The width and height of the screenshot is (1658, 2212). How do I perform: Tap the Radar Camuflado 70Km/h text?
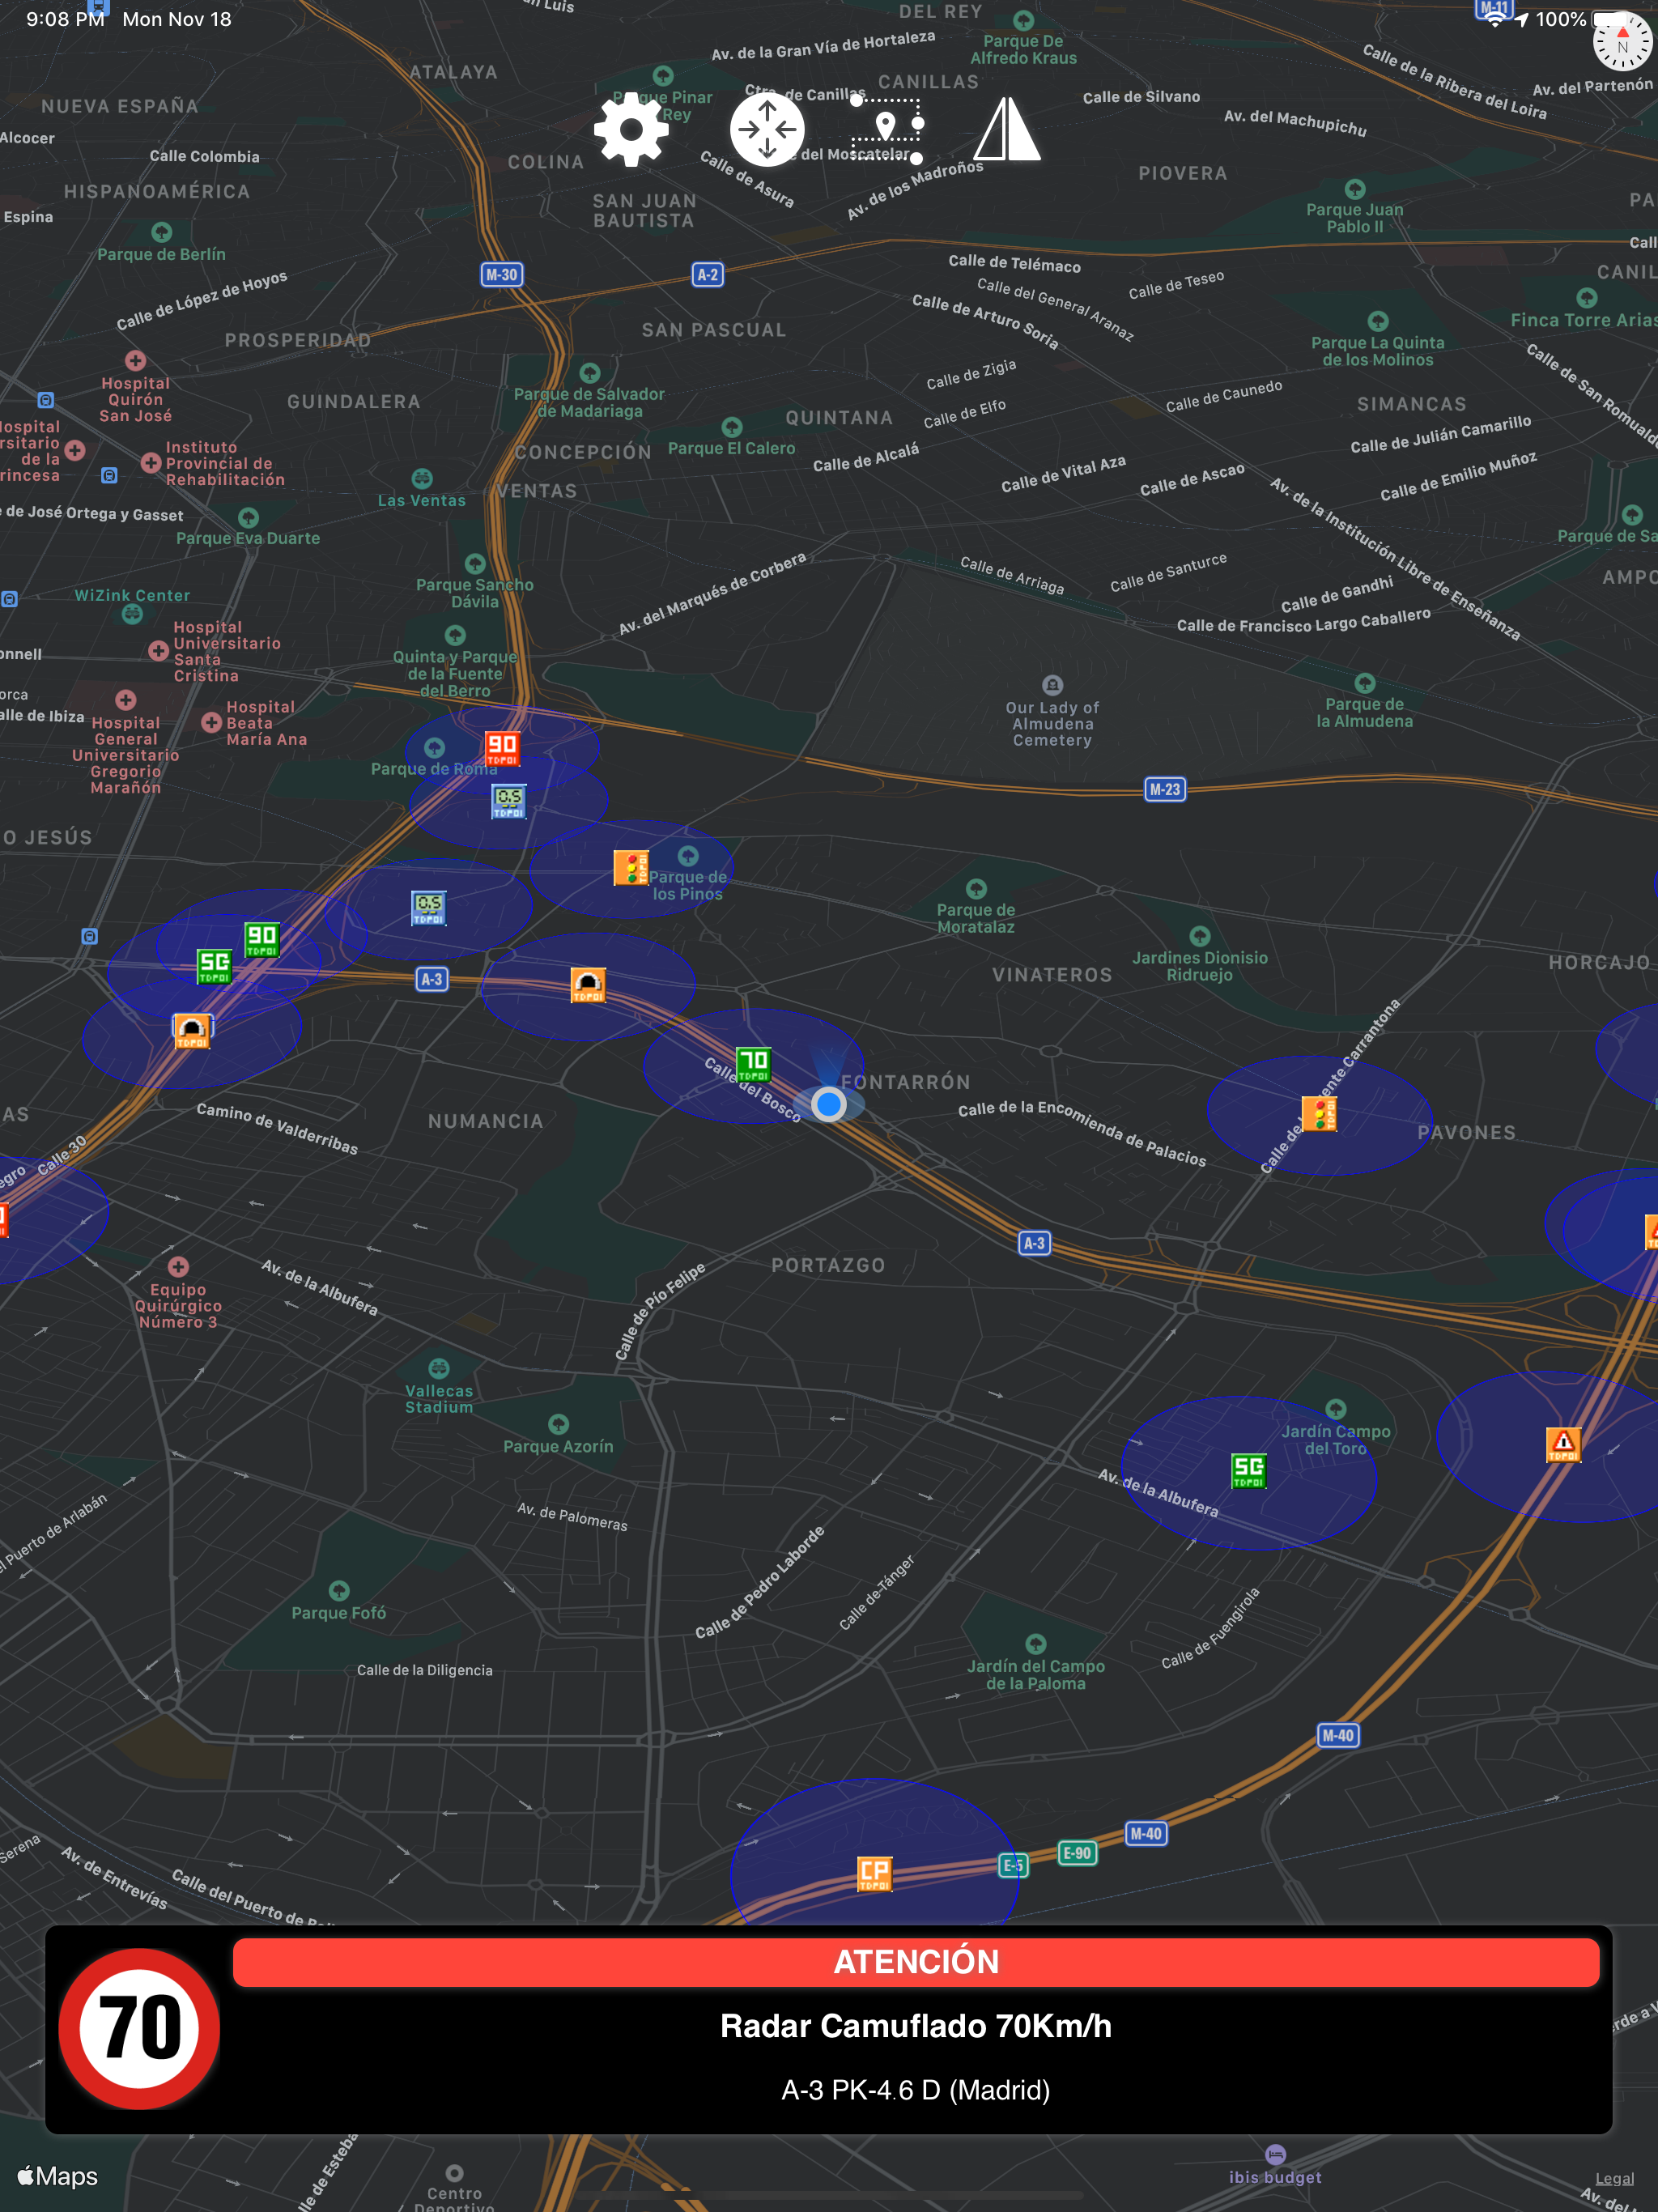coord(915,2026)
